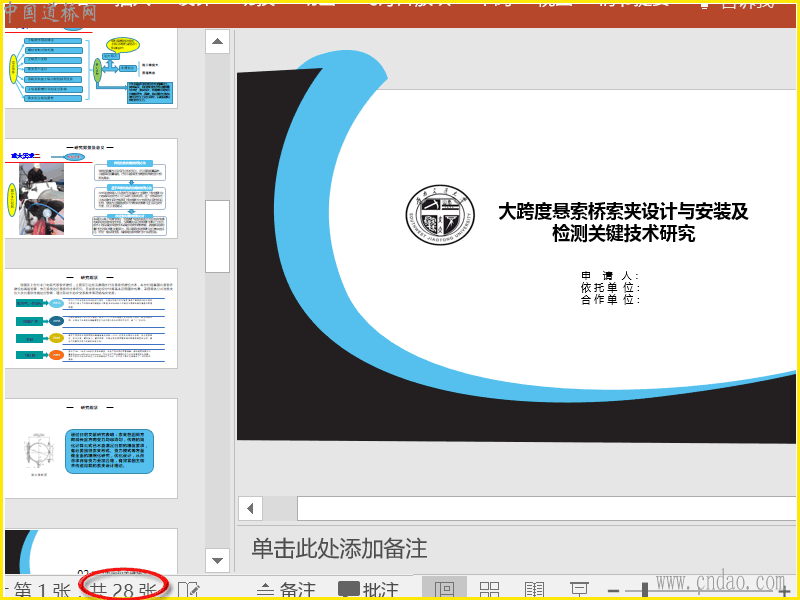800x600 pixels.
Task: Click the '申请人:' text on slide
Action: (x=610, y=276)
